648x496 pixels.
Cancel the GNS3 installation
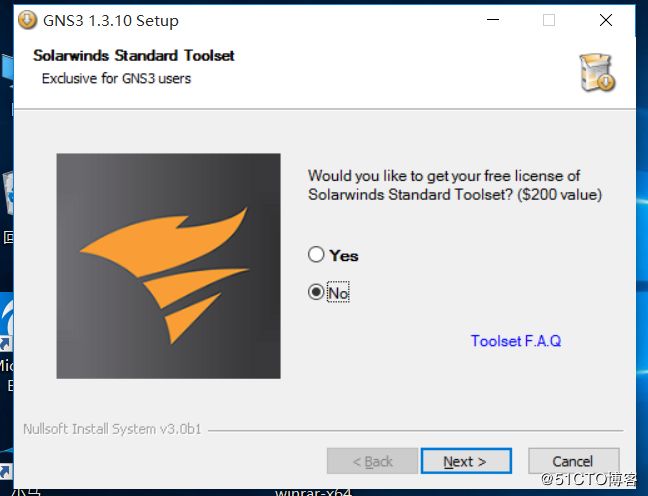point(574,461)
